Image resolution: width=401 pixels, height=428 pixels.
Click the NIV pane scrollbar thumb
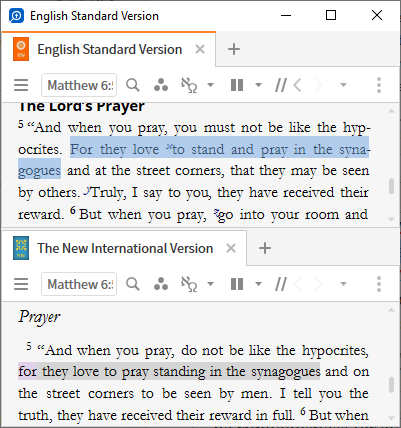click(x=392, y=385)
